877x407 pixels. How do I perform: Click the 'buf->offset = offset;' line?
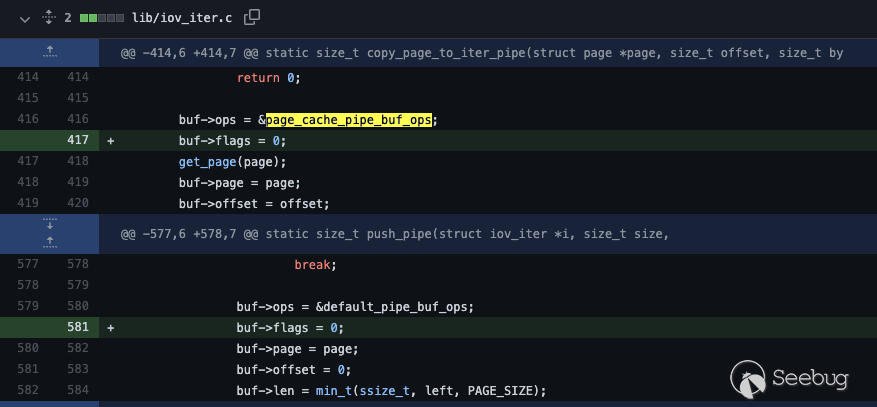(254, 204)
